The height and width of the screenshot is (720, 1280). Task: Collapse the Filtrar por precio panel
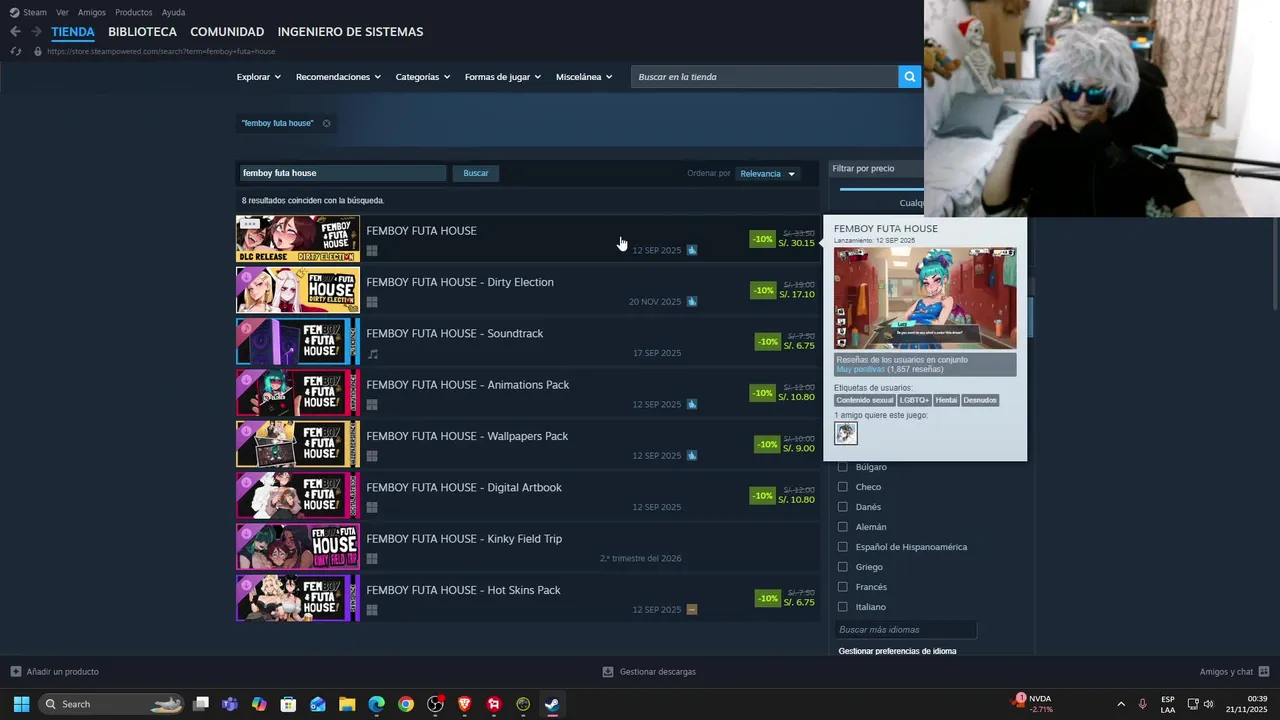tap(875, 169)
